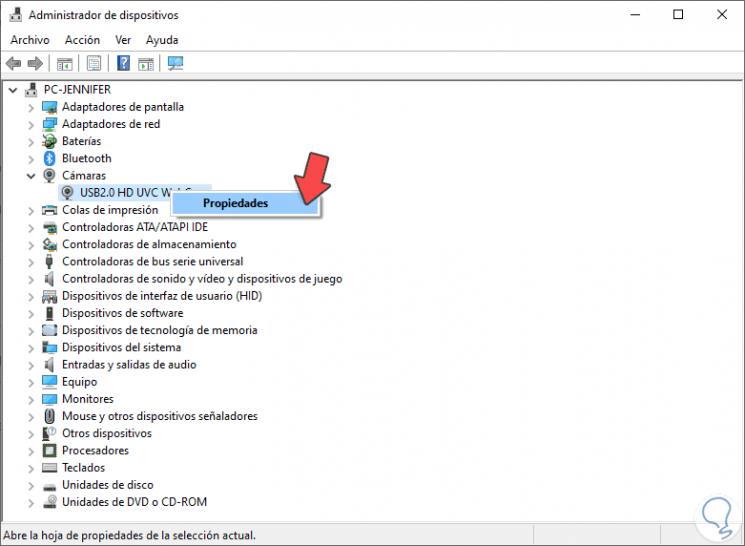Open the Acción menu

pyautogui.click(x=82, y=40)
